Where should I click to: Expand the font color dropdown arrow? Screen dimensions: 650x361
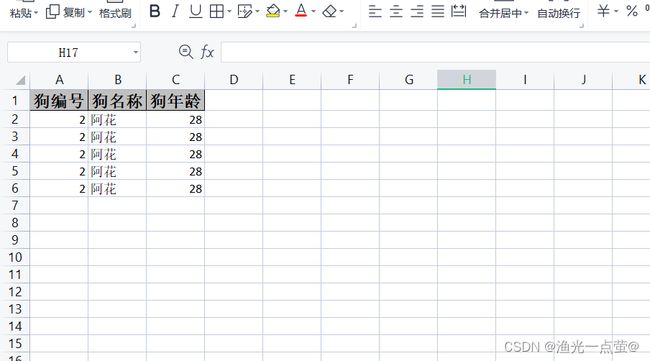coord(313,11)
